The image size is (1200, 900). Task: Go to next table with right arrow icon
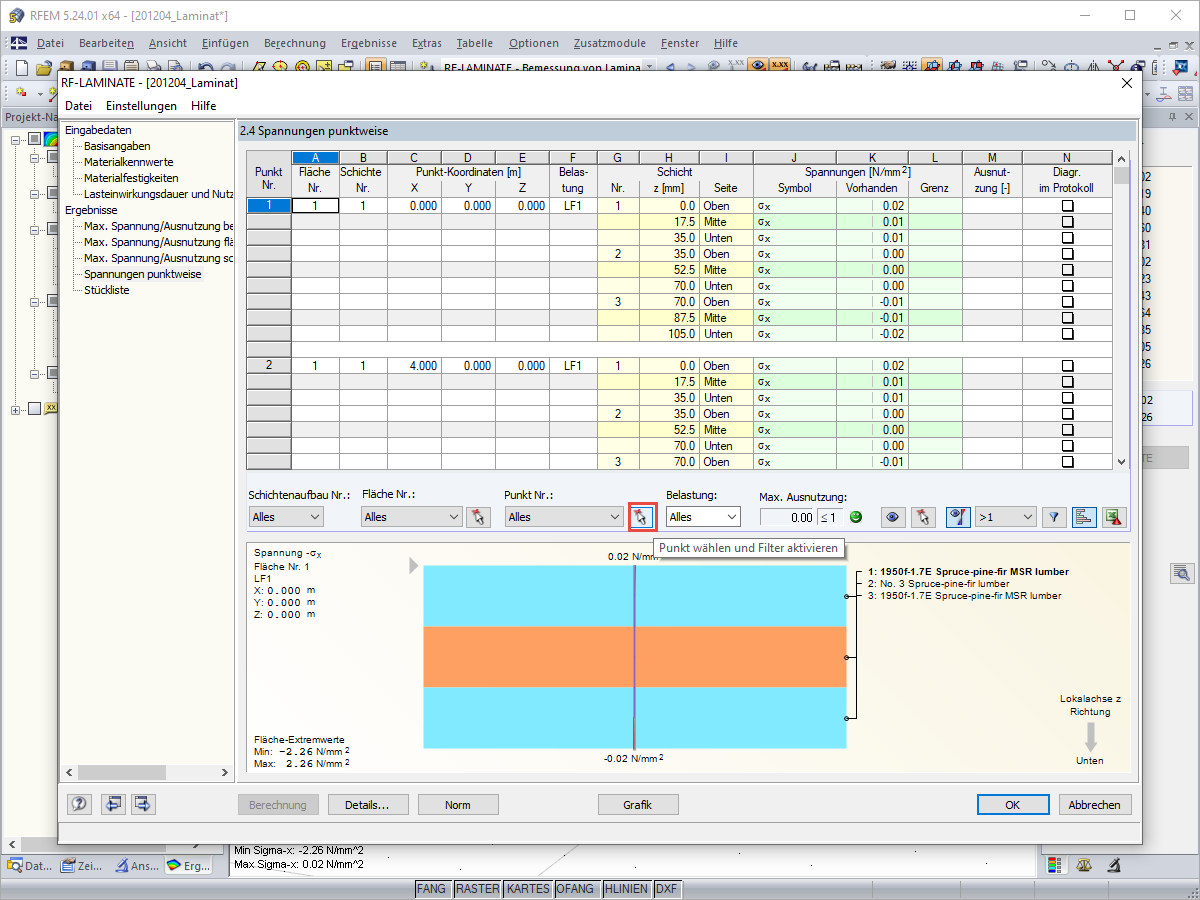pos(144,804)
